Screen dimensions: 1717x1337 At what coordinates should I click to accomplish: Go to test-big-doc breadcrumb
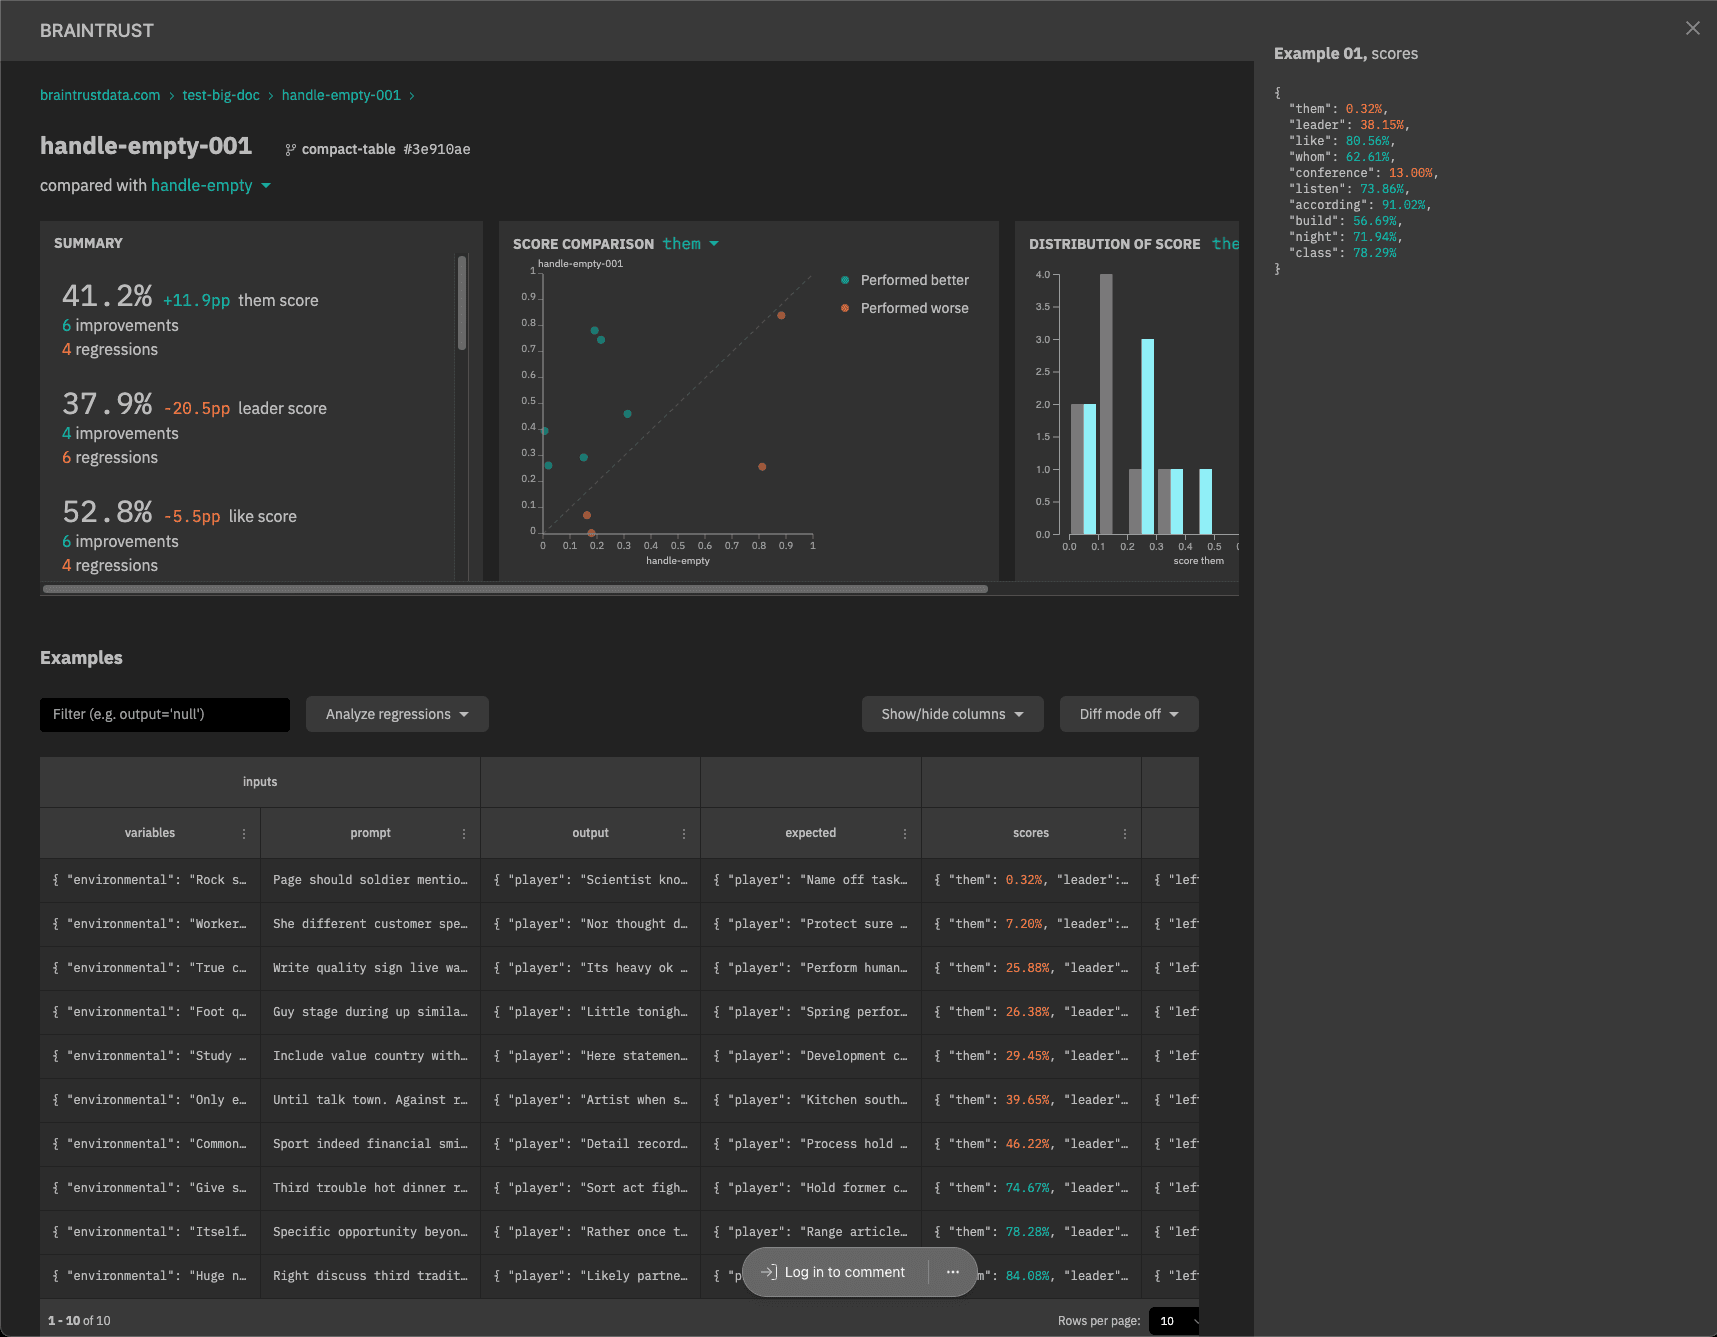pyautogui.click(x=221, y=95)
